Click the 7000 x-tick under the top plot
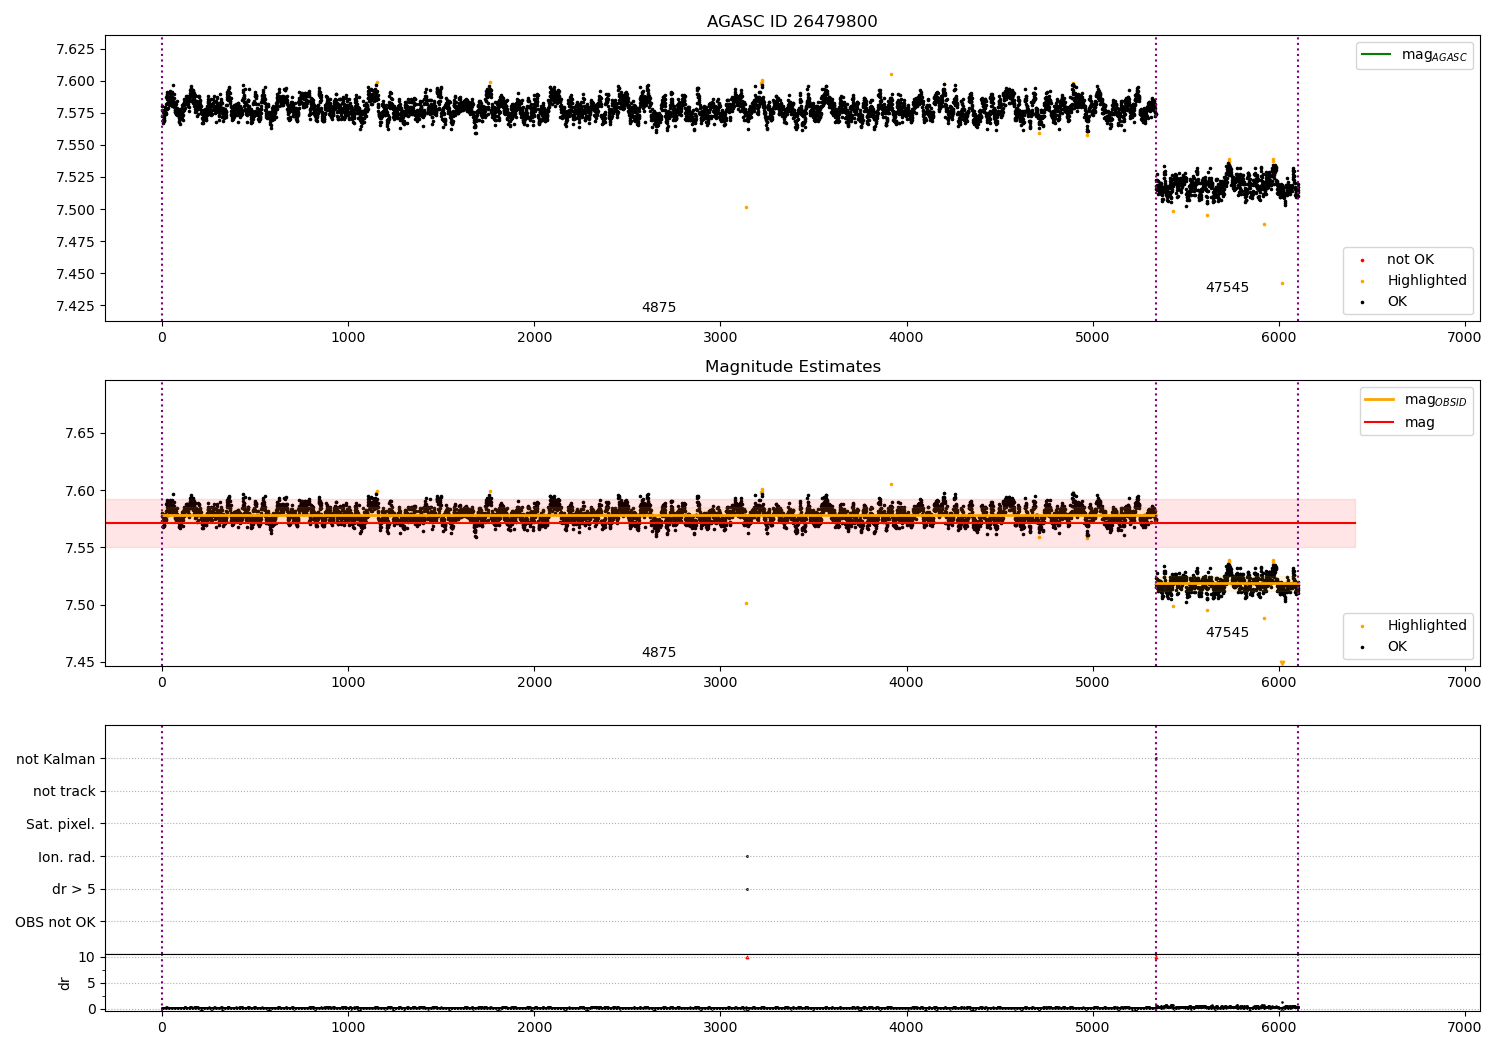The width and height of the screenshot is (1500, 1050). [x=1464, y=337]
